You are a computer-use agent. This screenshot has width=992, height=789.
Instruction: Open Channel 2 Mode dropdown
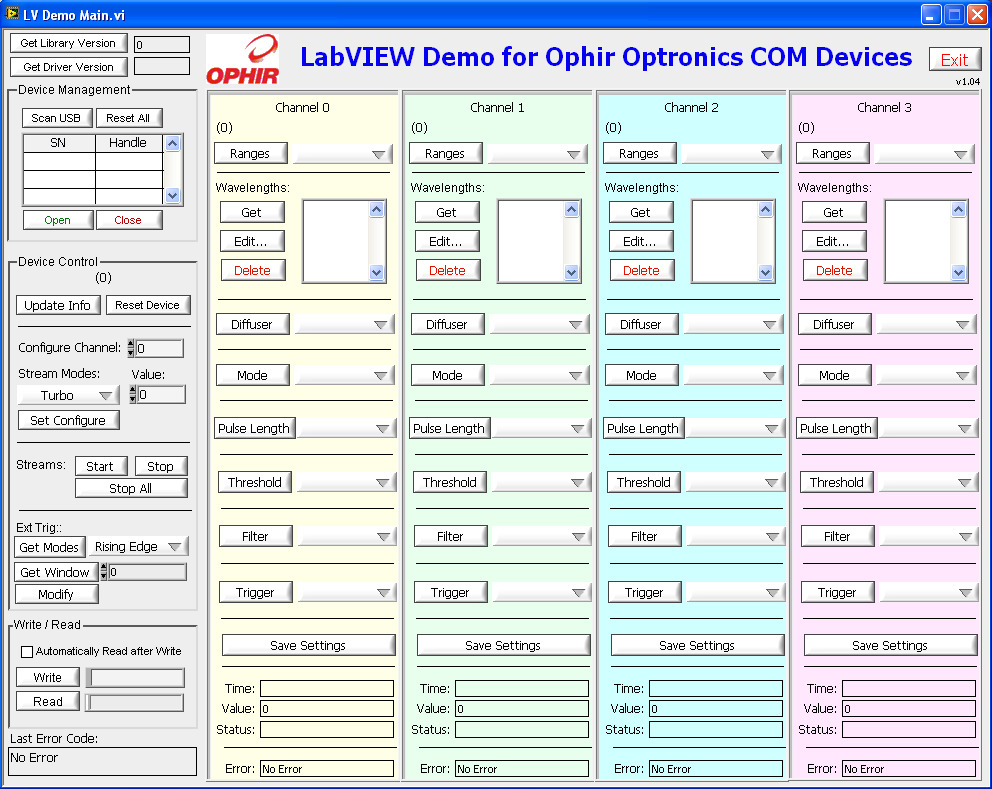pos(734,376)
